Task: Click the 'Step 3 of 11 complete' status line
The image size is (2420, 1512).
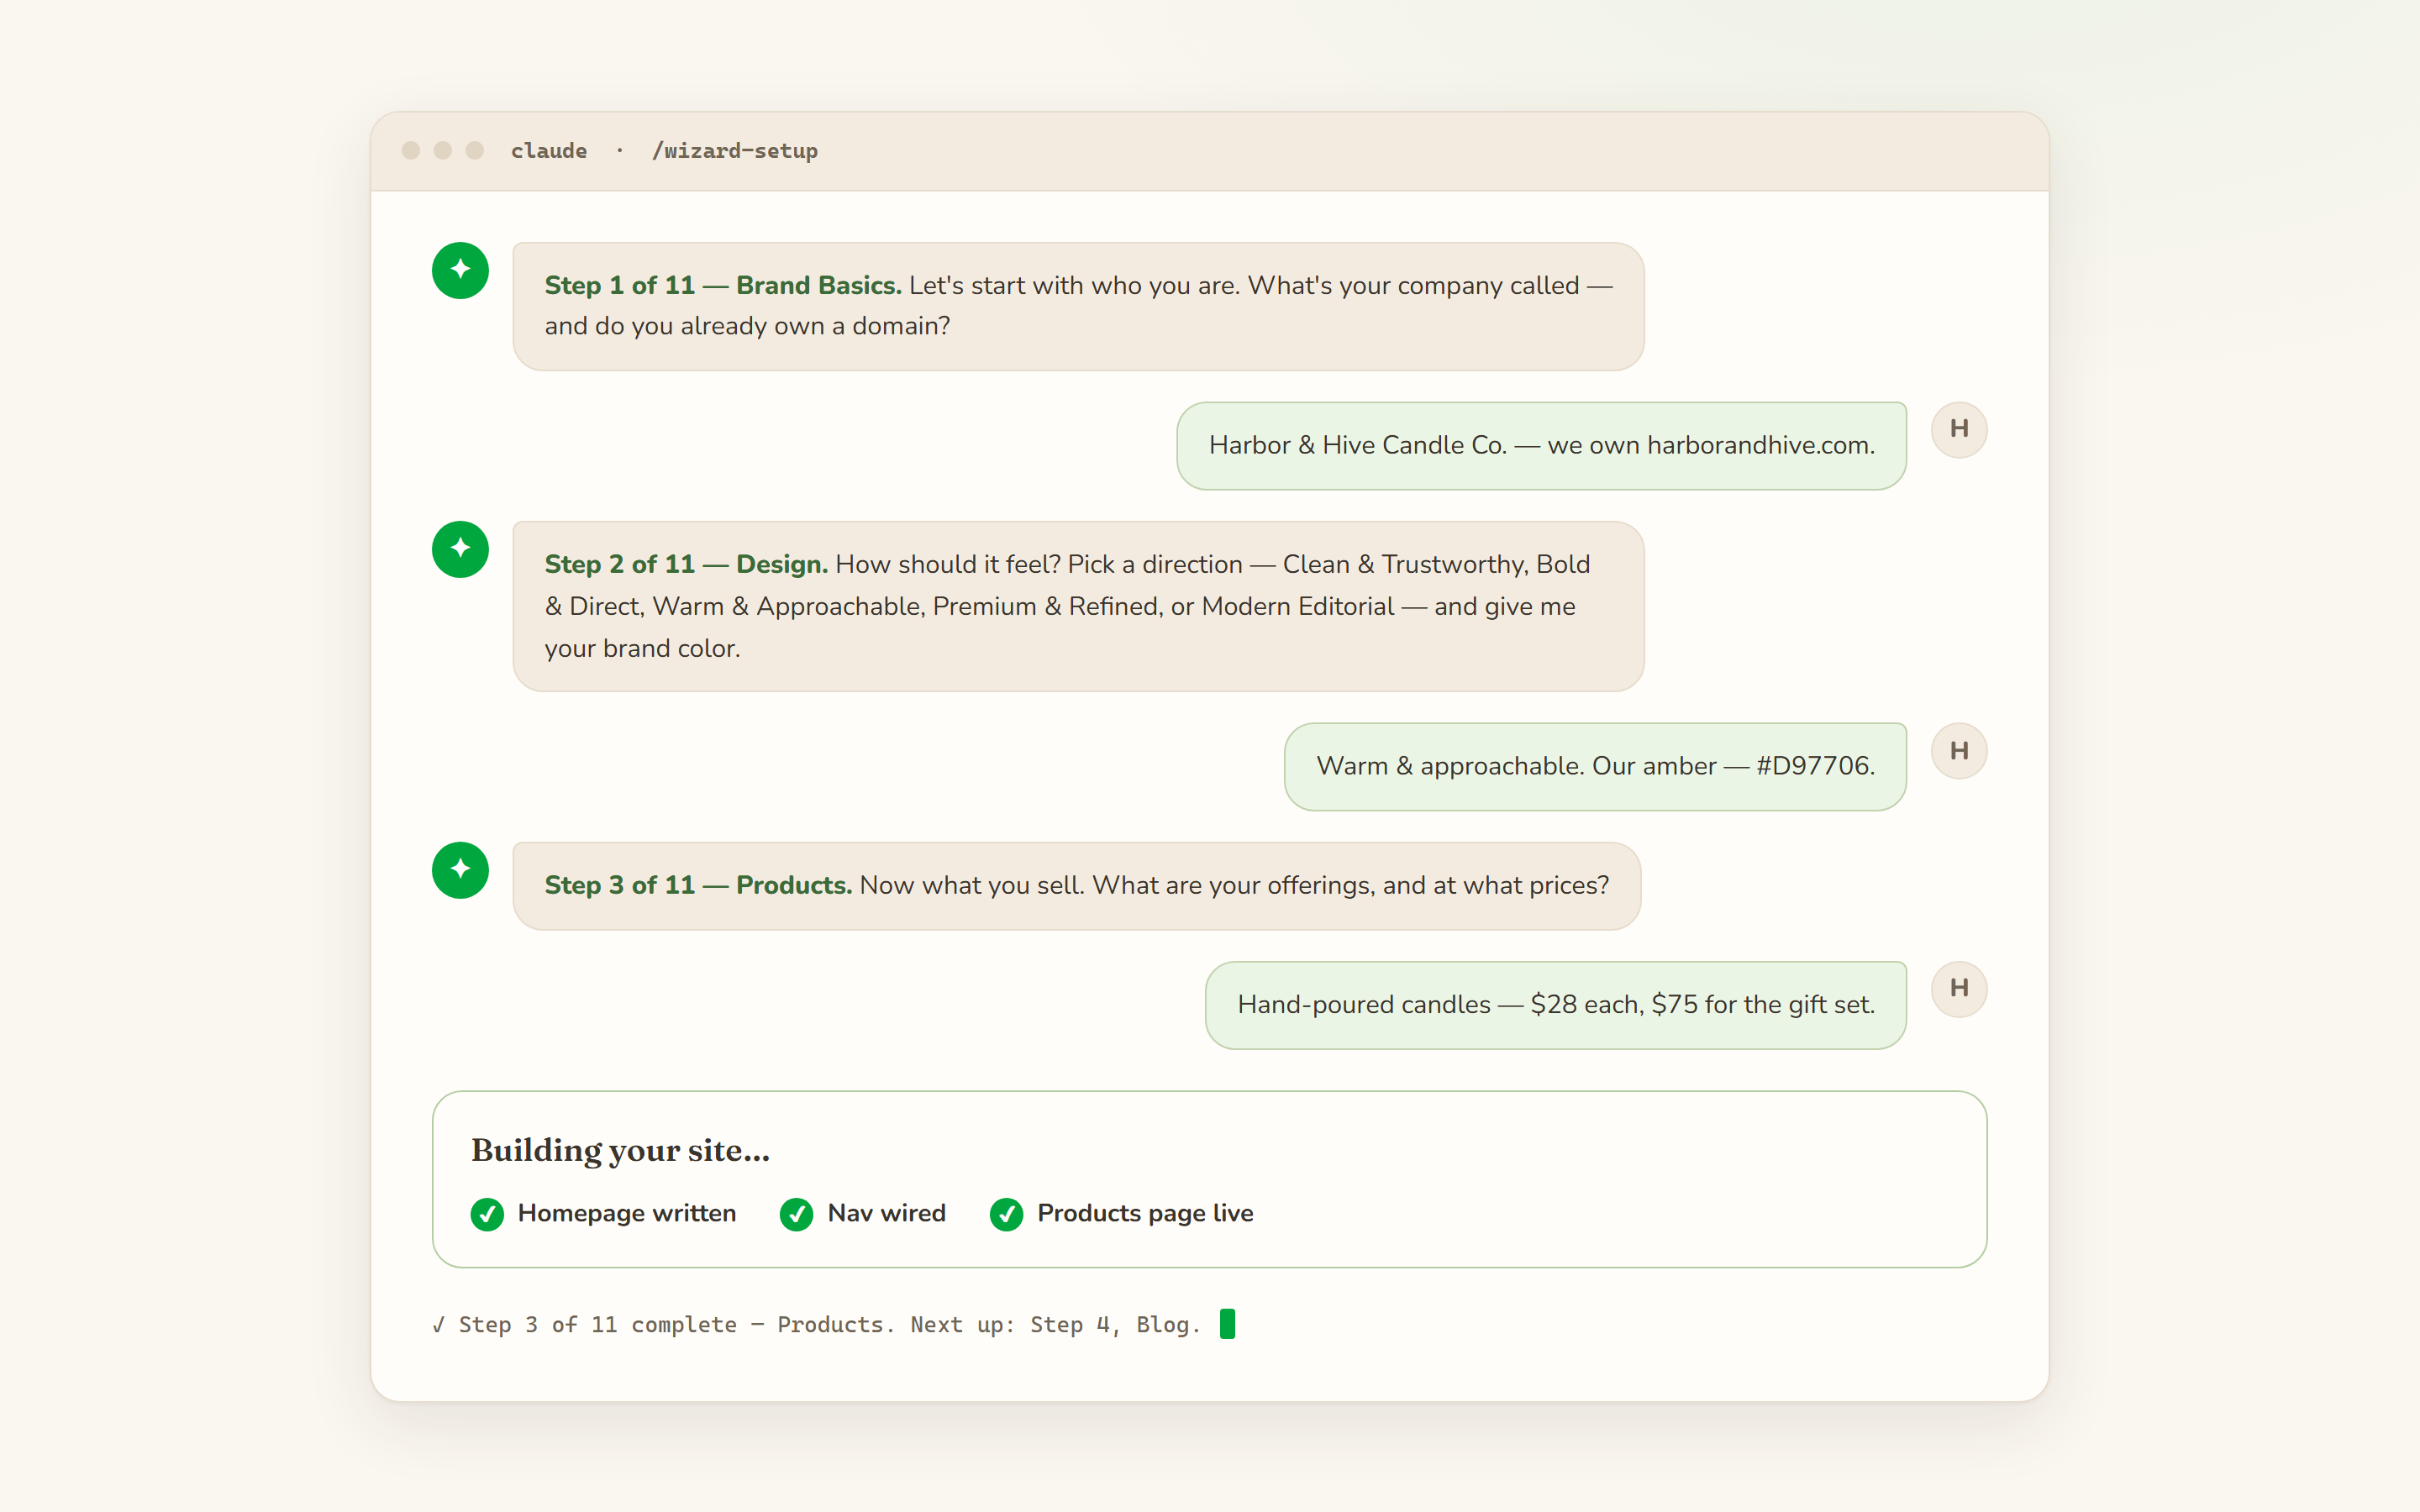Action: point(816,1325)
